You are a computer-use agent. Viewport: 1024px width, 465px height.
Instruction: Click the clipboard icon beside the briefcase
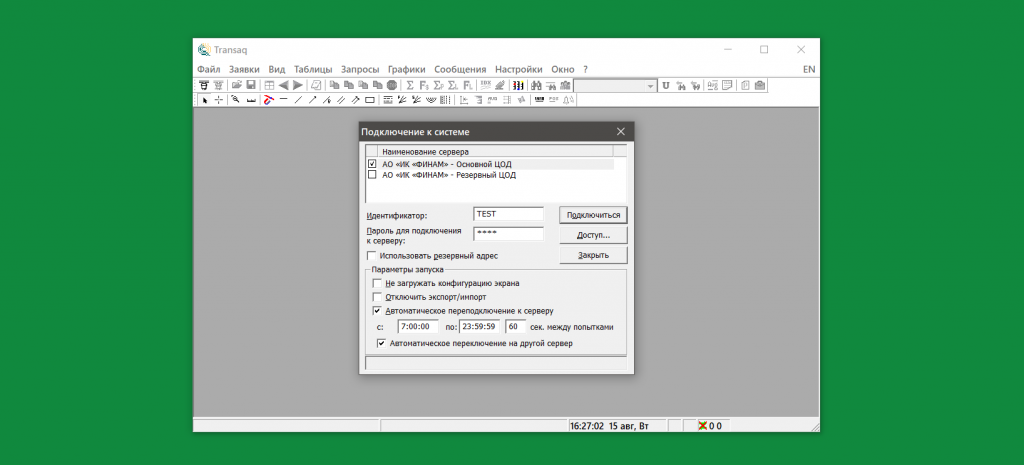(x=745, y=86)
